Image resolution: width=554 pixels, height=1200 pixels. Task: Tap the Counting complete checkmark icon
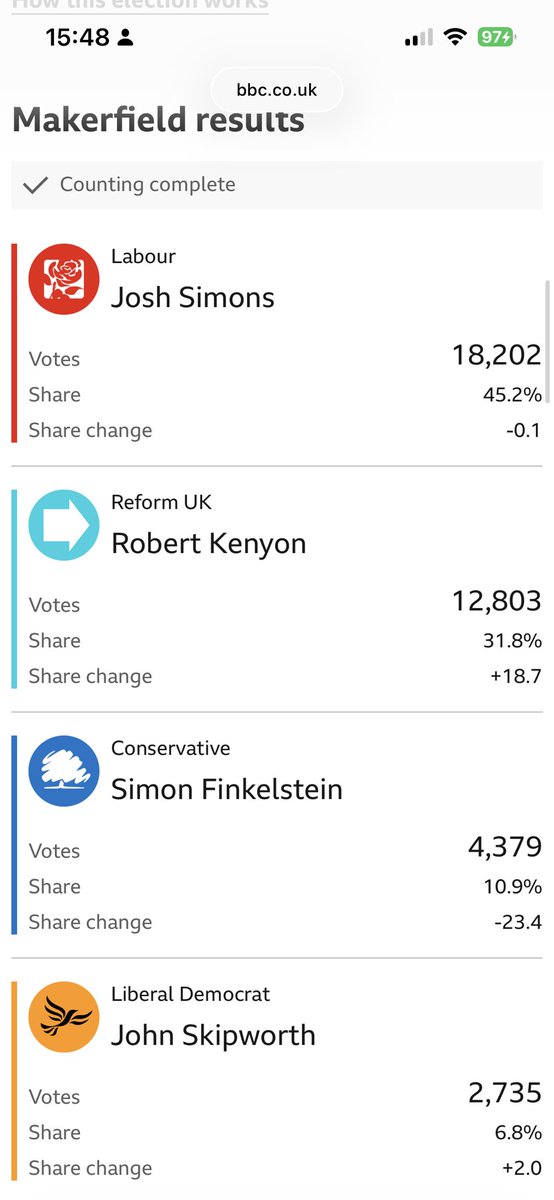click(x=35, y=185)
